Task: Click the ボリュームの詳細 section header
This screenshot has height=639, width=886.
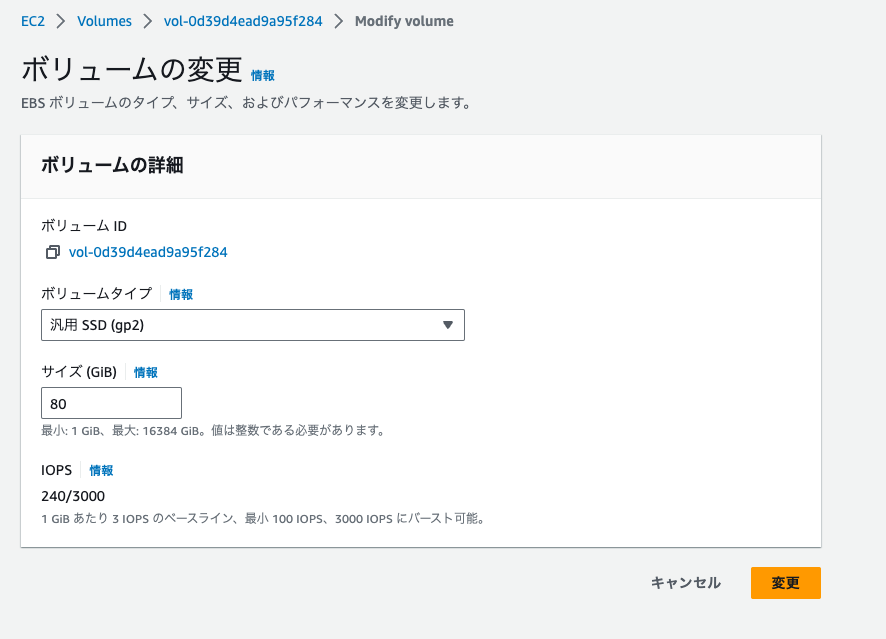Action: click(x=112, y=166)
